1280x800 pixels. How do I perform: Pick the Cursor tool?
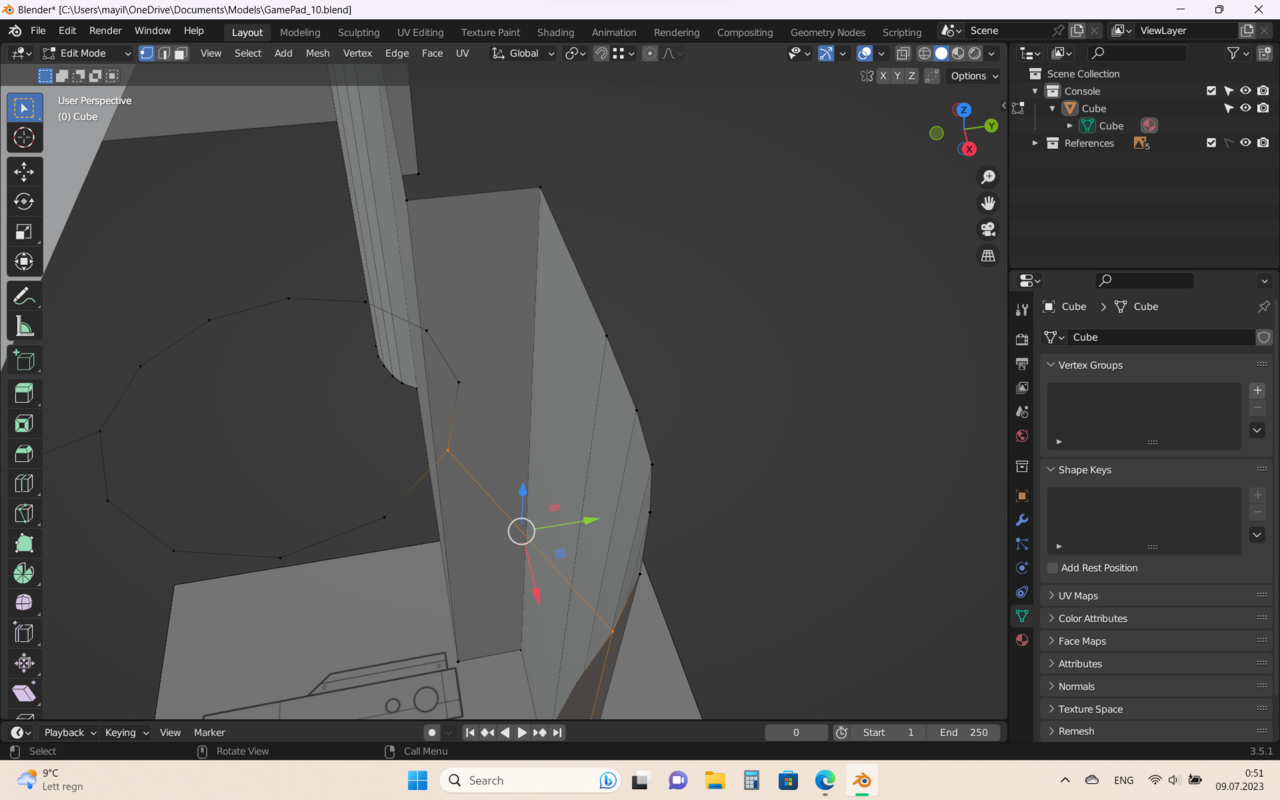pyautogui.click(x=24, y=138)
